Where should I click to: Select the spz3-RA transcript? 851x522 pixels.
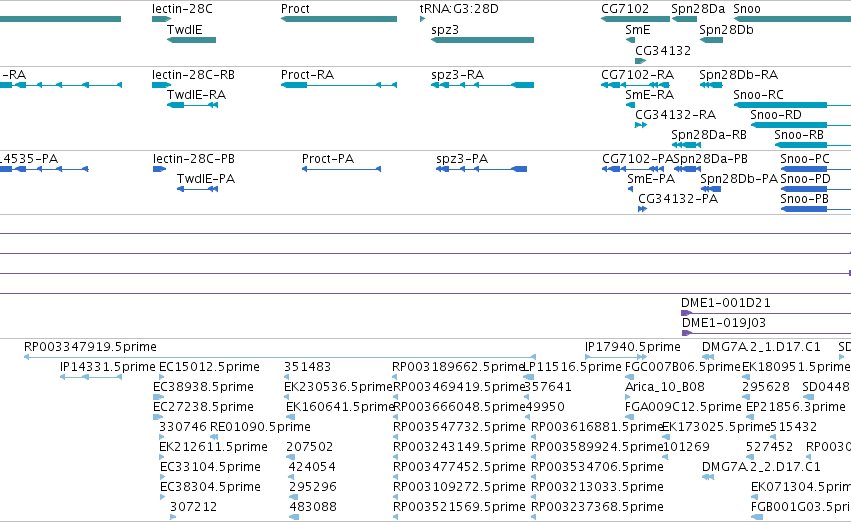click(x=482, y=85)
